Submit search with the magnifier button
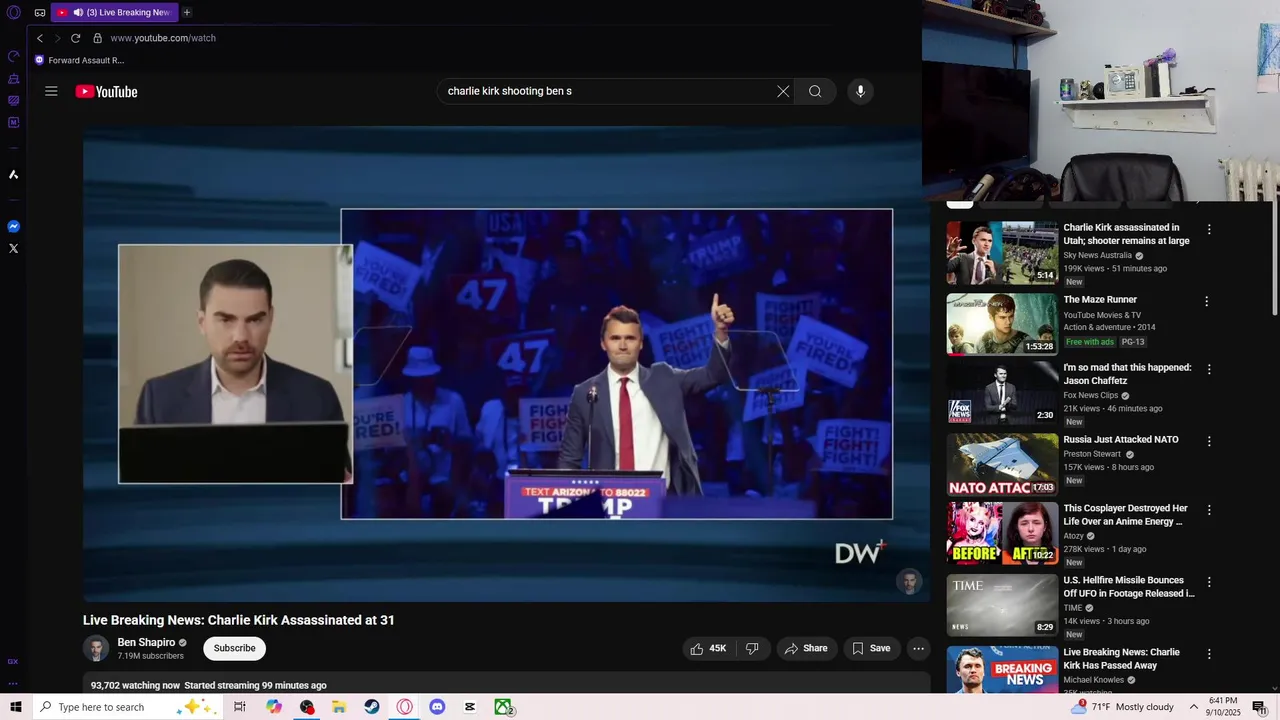This screenshot has height=720, width=1280. 815,91
